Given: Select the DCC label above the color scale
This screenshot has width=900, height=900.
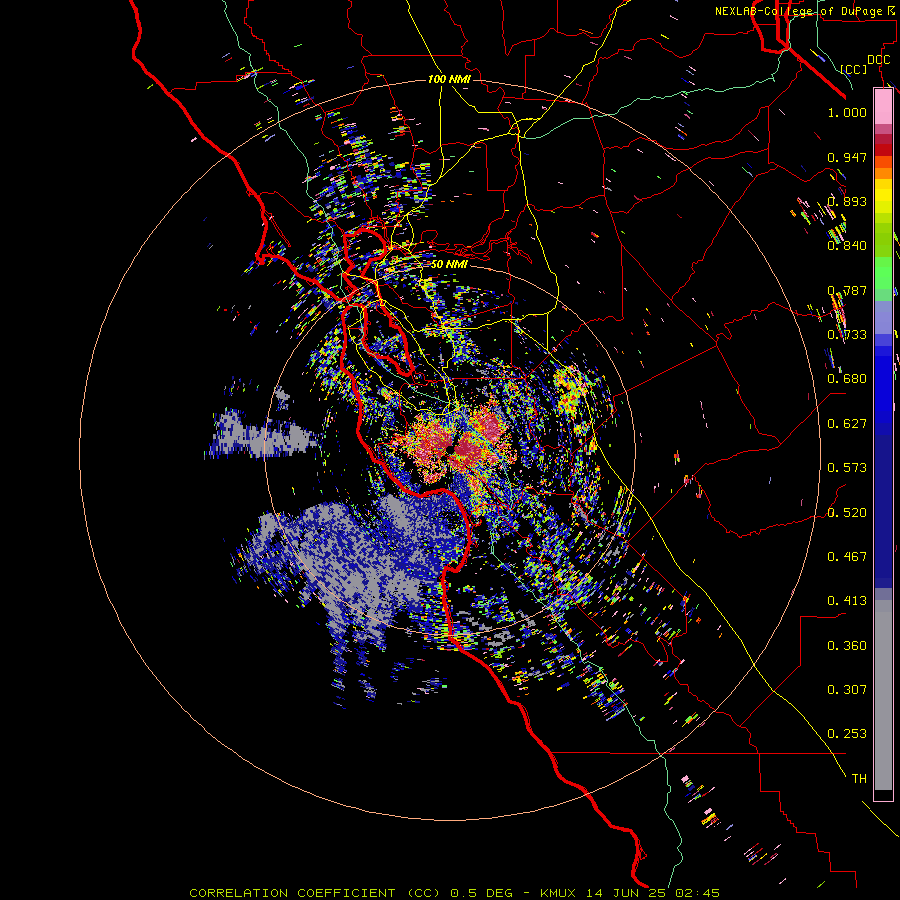Looking at the screenshot, I should [x=878, y=59].
